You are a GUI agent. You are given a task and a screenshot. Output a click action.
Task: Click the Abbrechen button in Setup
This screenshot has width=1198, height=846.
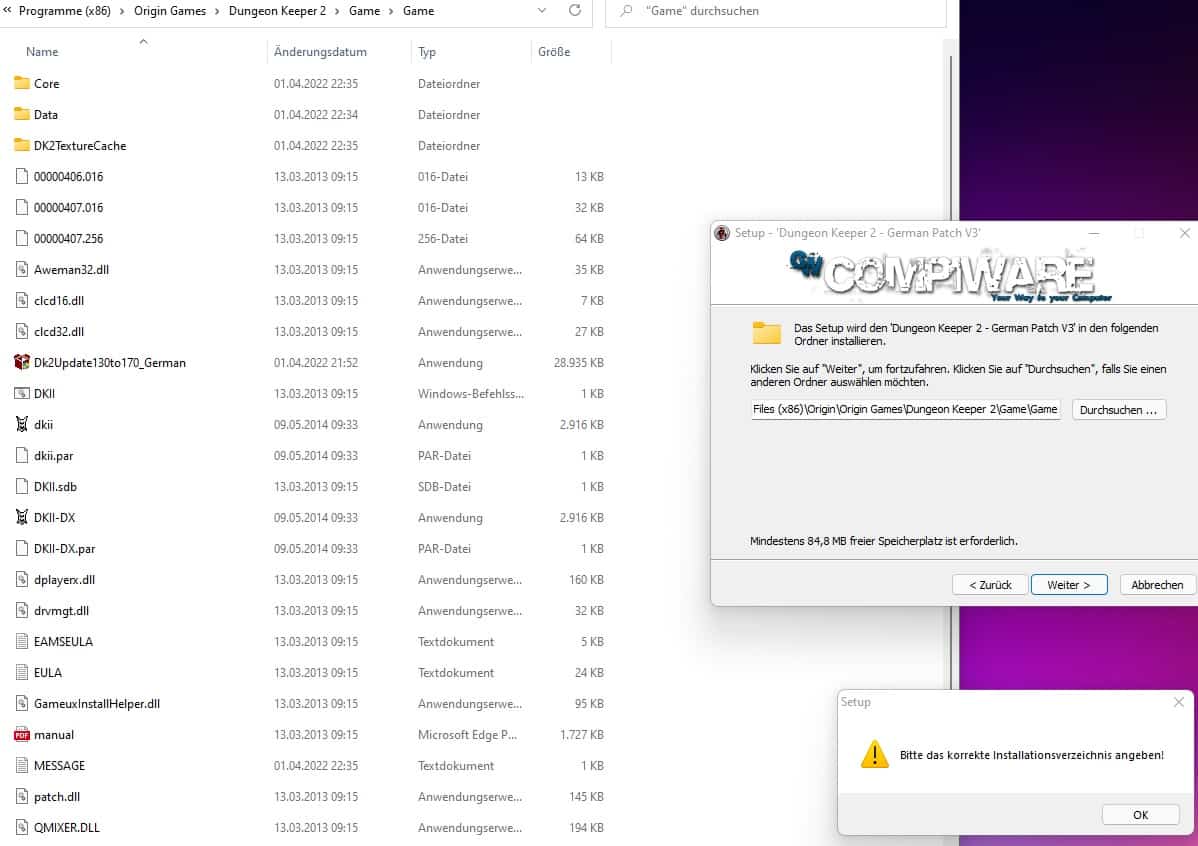[x=1157, y=585]
